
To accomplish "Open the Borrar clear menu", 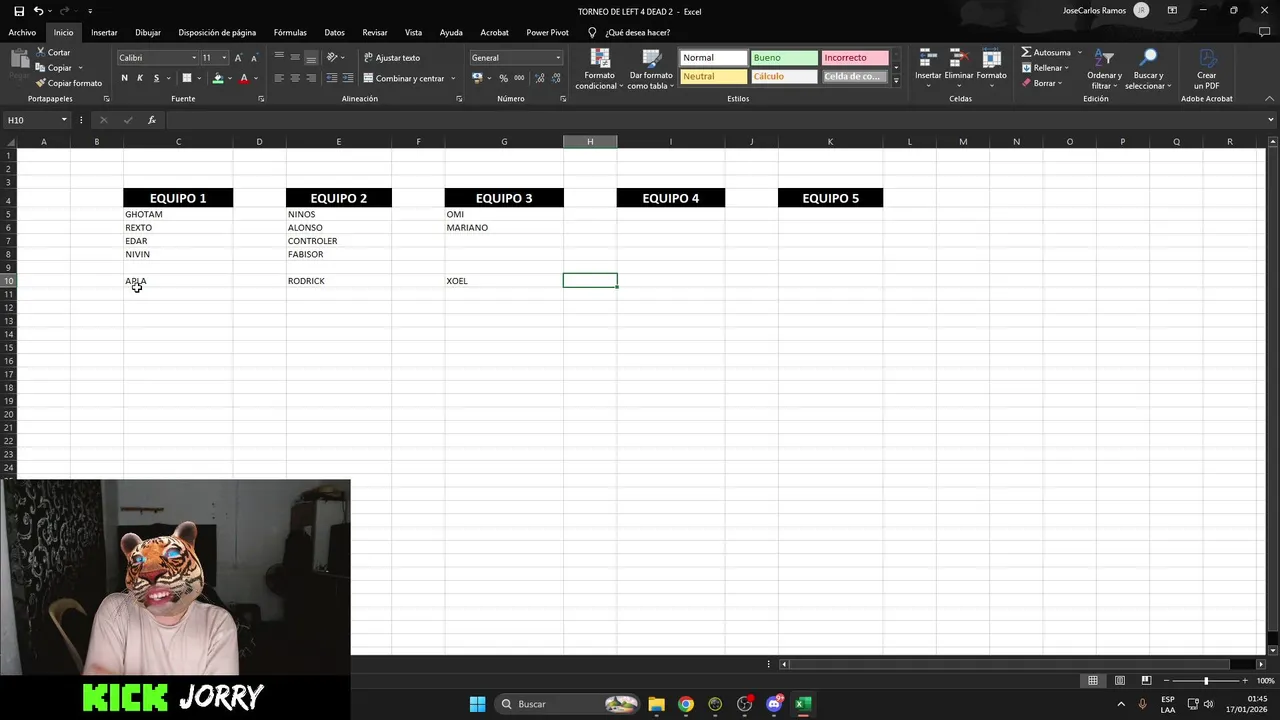I will click(1043, 83).
